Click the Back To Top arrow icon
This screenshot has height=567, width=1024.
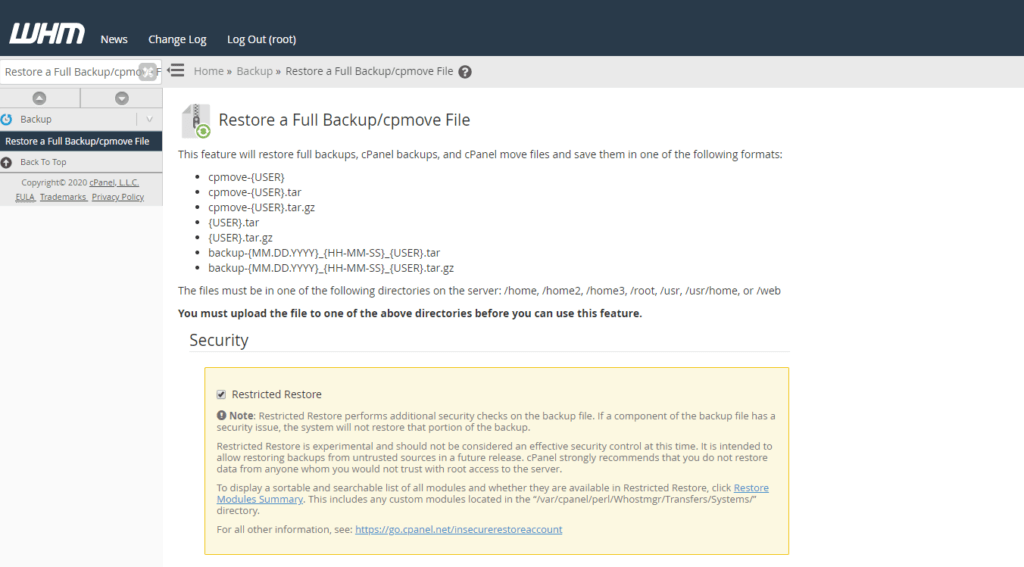tap(7, 162)
